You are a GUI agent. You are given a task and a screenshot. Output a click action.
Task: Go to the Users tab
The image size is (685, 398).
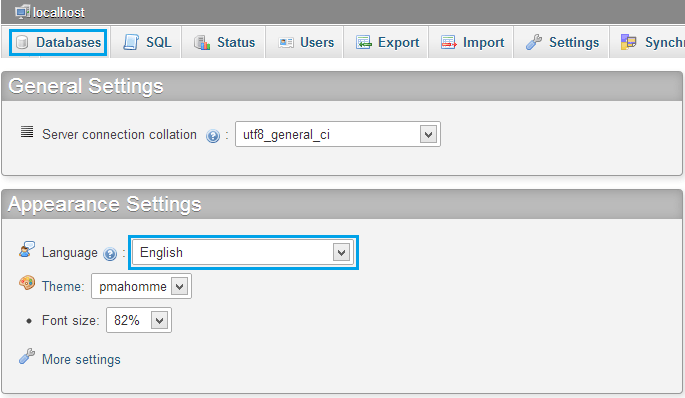pos(305,42)
